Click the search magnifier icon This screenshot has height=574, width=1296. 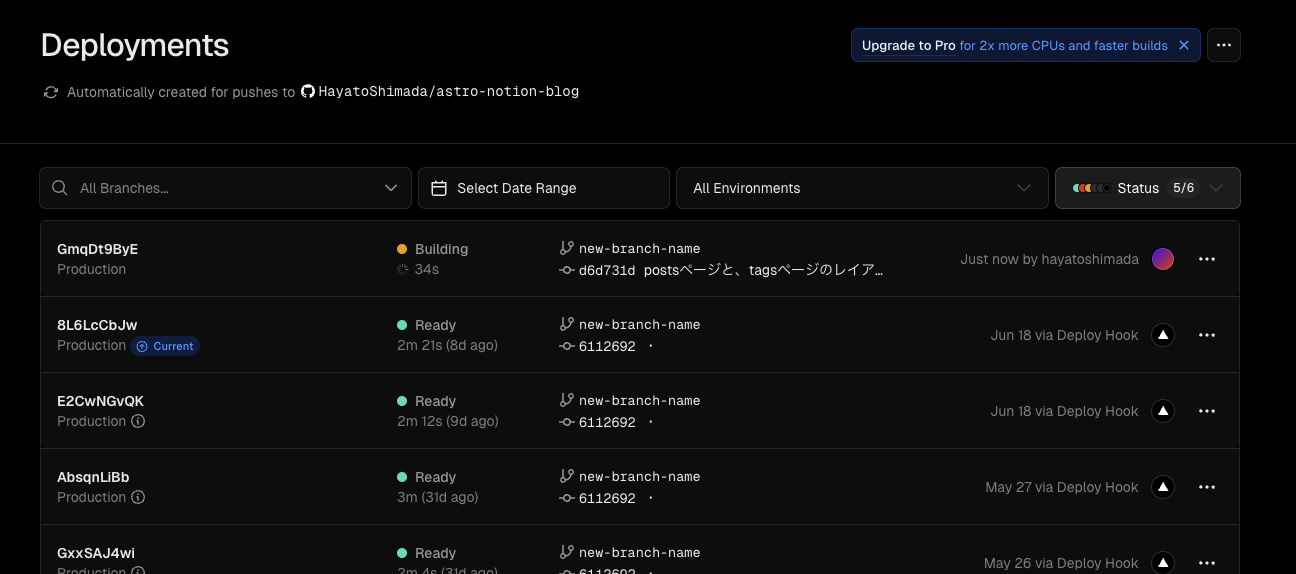pos(60,188)
